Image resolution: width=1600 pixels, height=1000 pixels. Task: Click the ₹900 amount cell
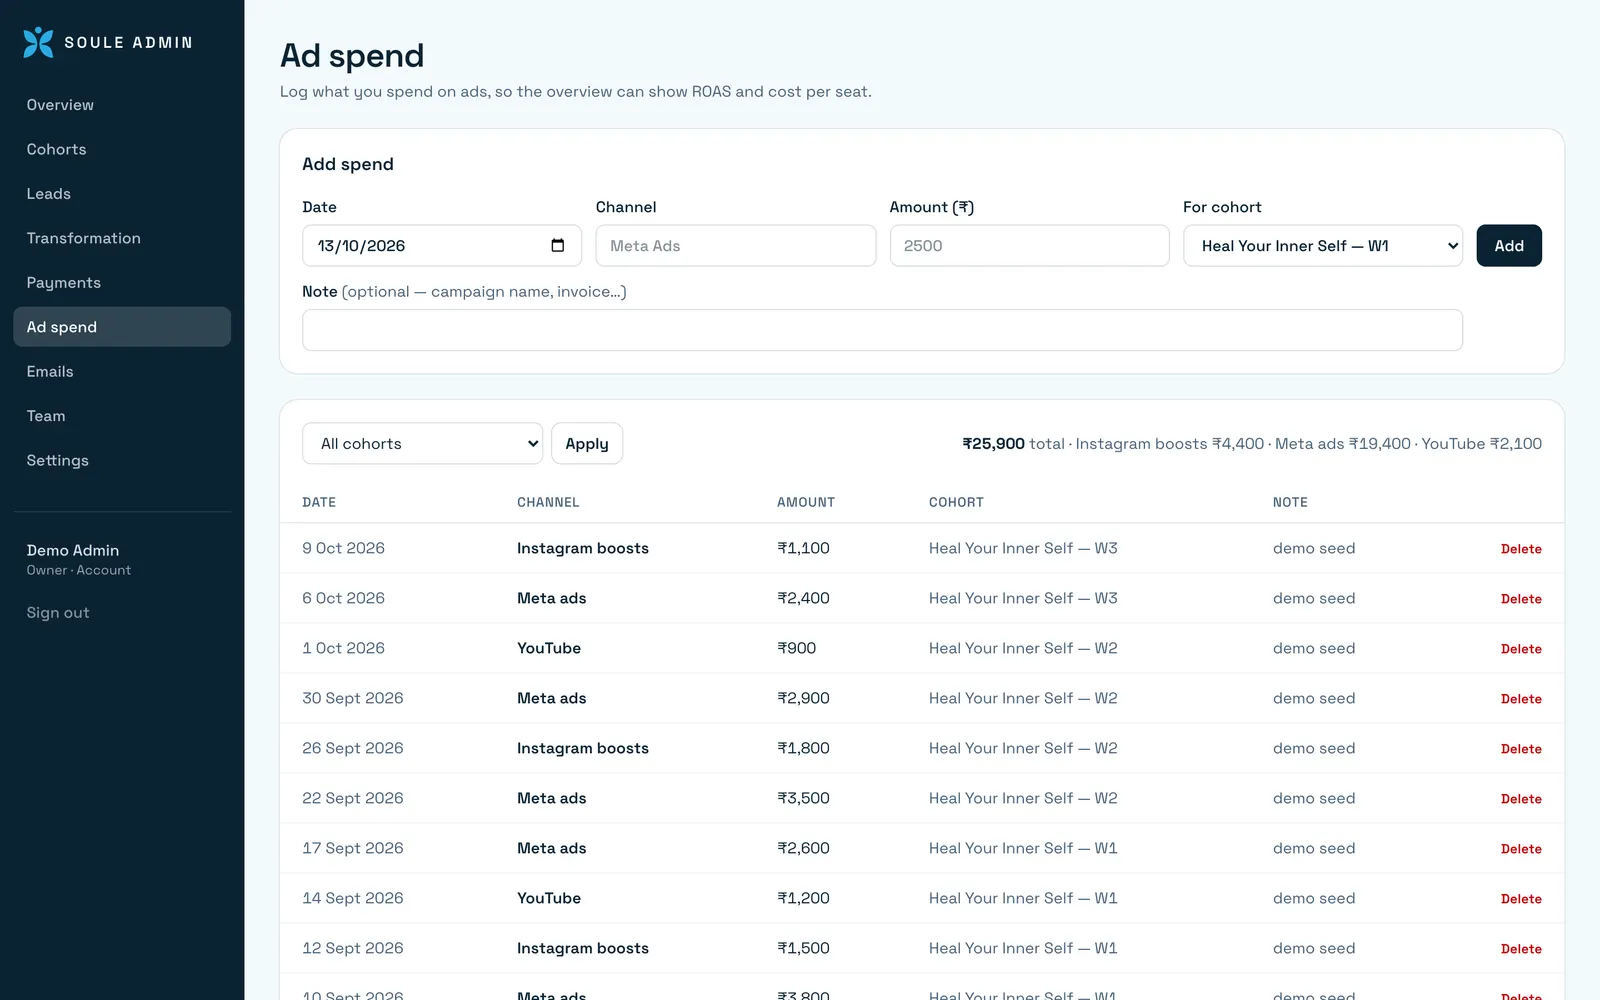(796, 648)
